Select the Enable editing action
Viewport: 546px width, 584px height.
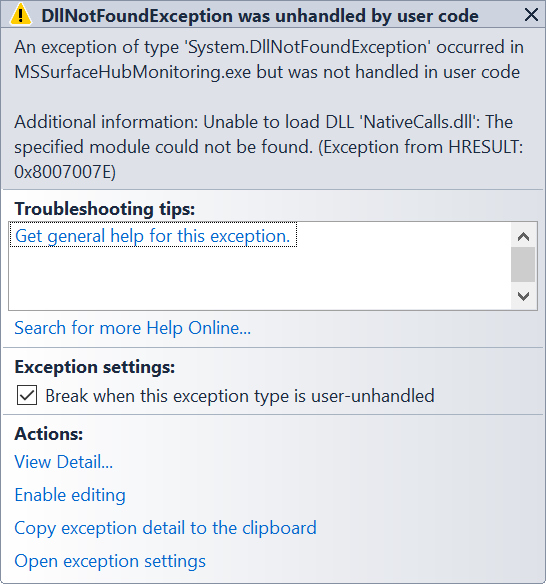tap(70, 495)
